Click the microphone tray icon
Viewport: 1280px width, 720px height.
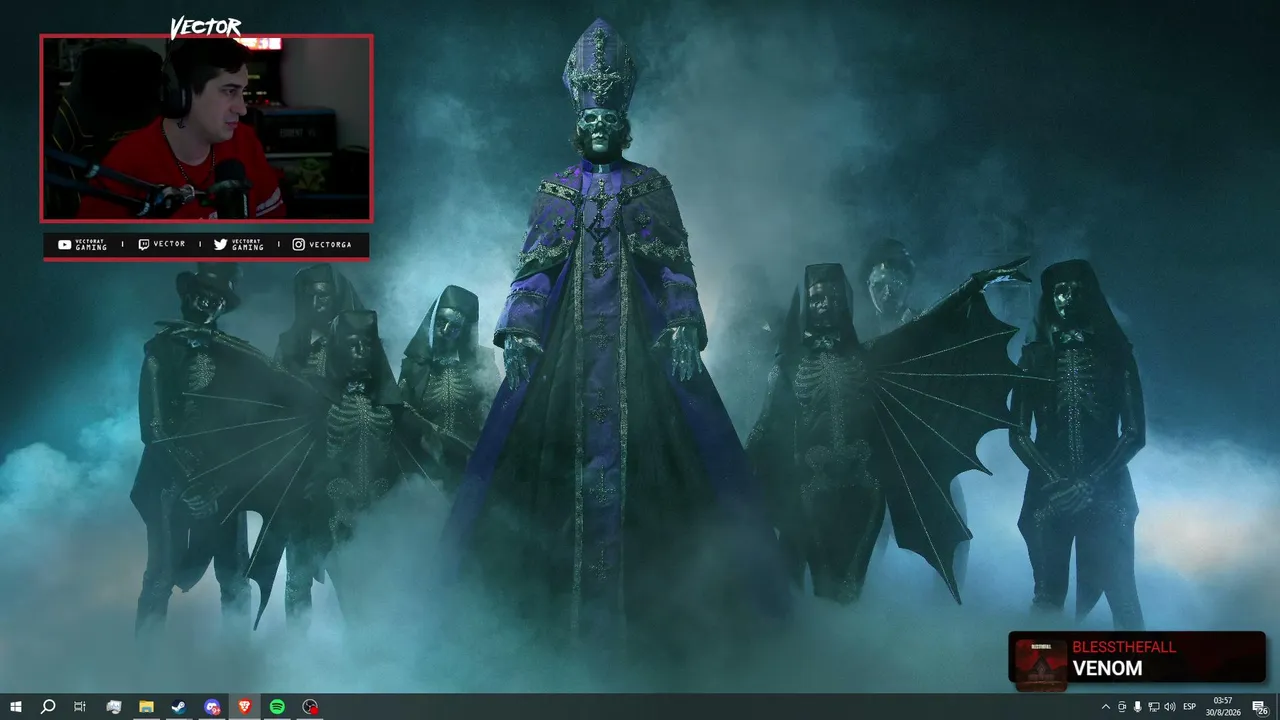tap(1138, 707)
